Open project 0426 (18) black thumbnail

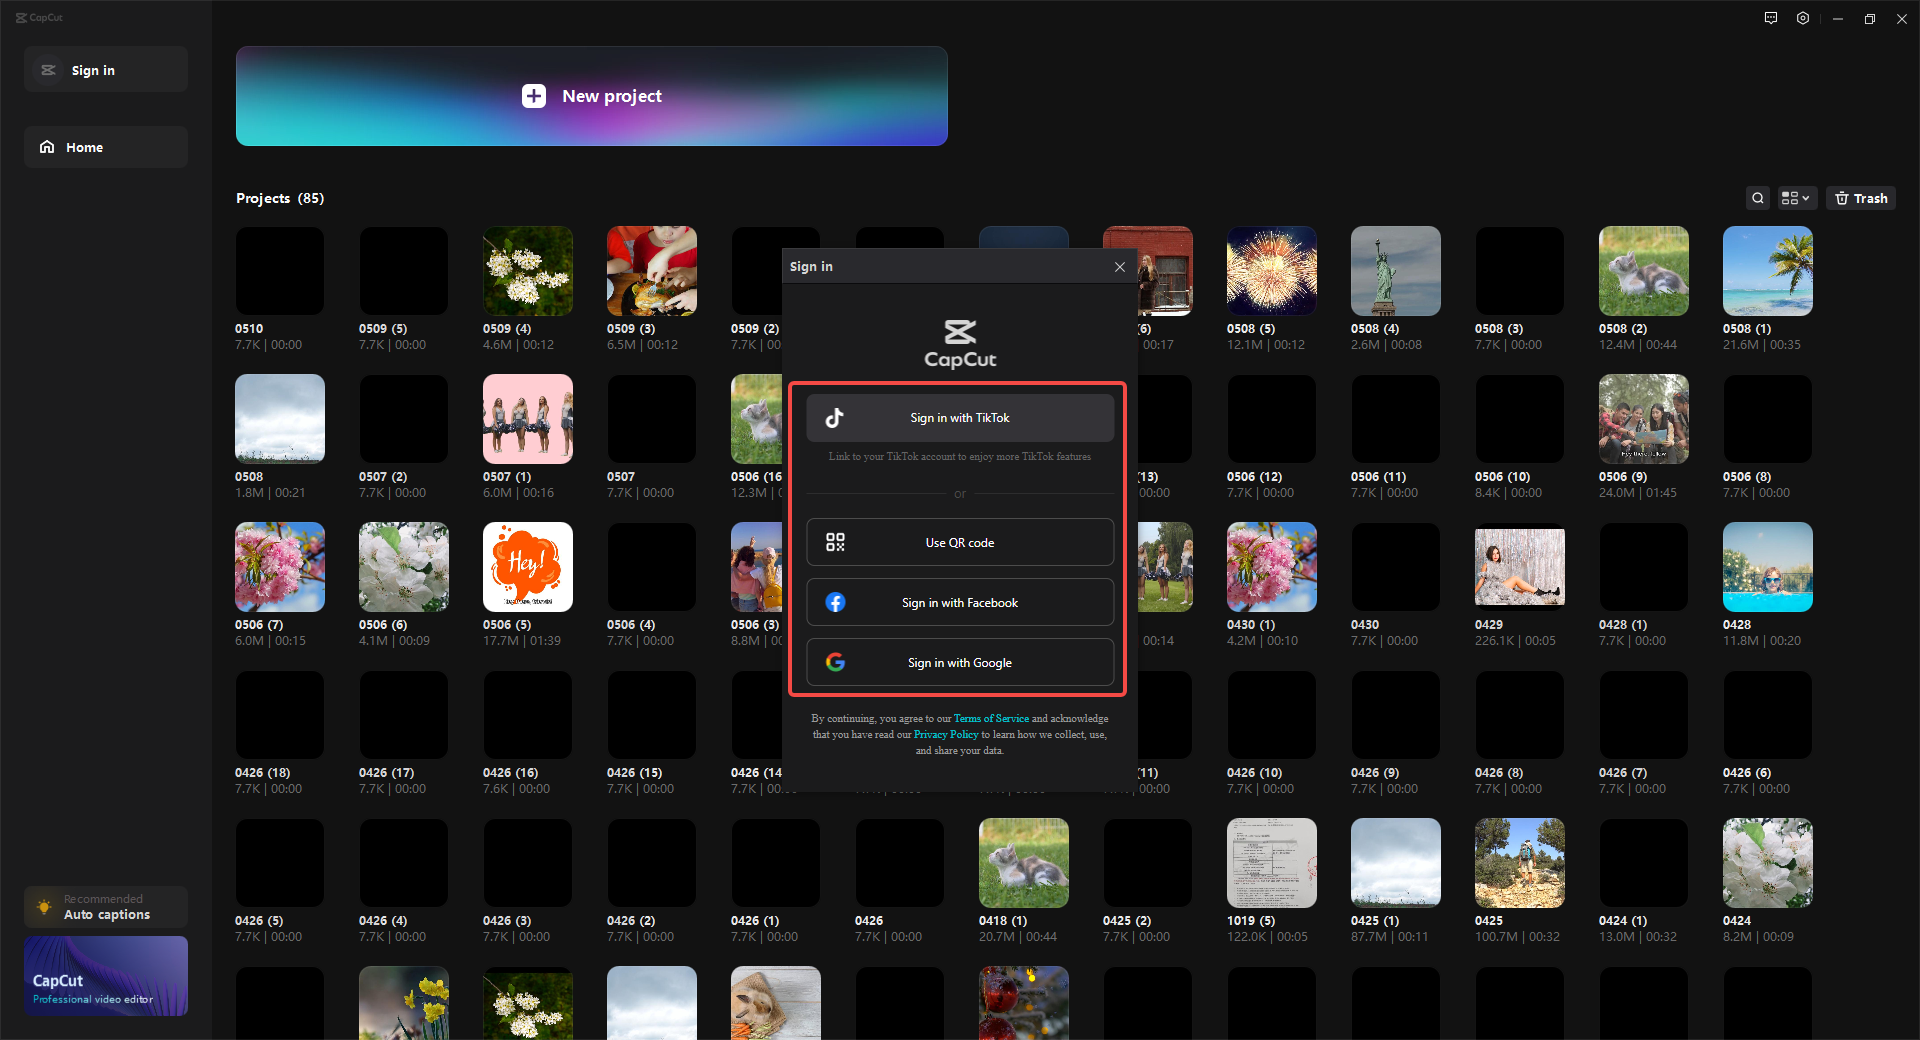tap(280, 715)
